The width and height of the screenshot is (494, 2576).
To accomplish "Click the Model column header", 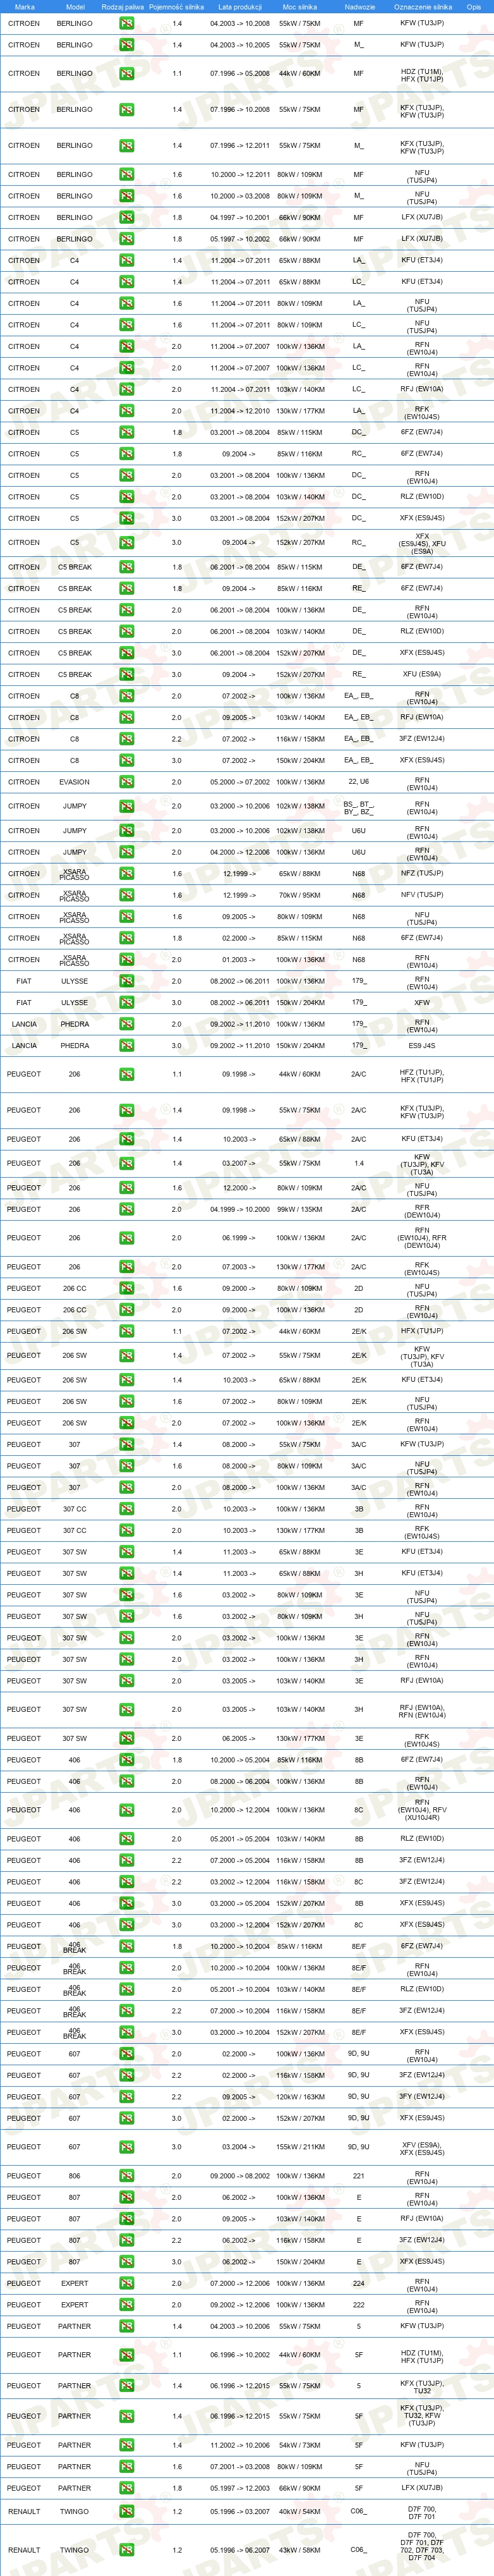I will [x=74, y=7].
